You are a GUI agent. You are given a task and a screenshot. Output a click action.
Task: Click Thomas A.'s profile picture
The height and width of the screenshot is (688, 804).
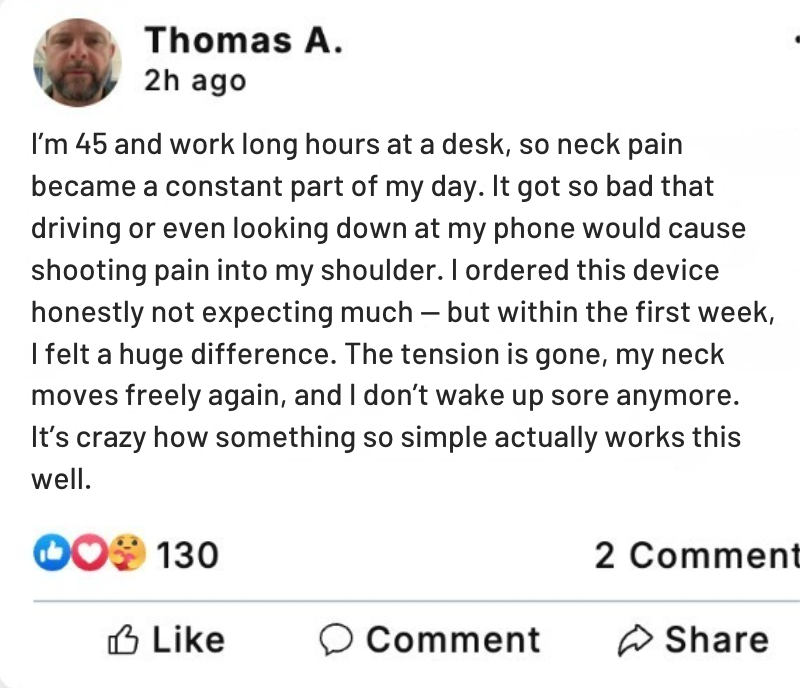(x=77, y=63)
